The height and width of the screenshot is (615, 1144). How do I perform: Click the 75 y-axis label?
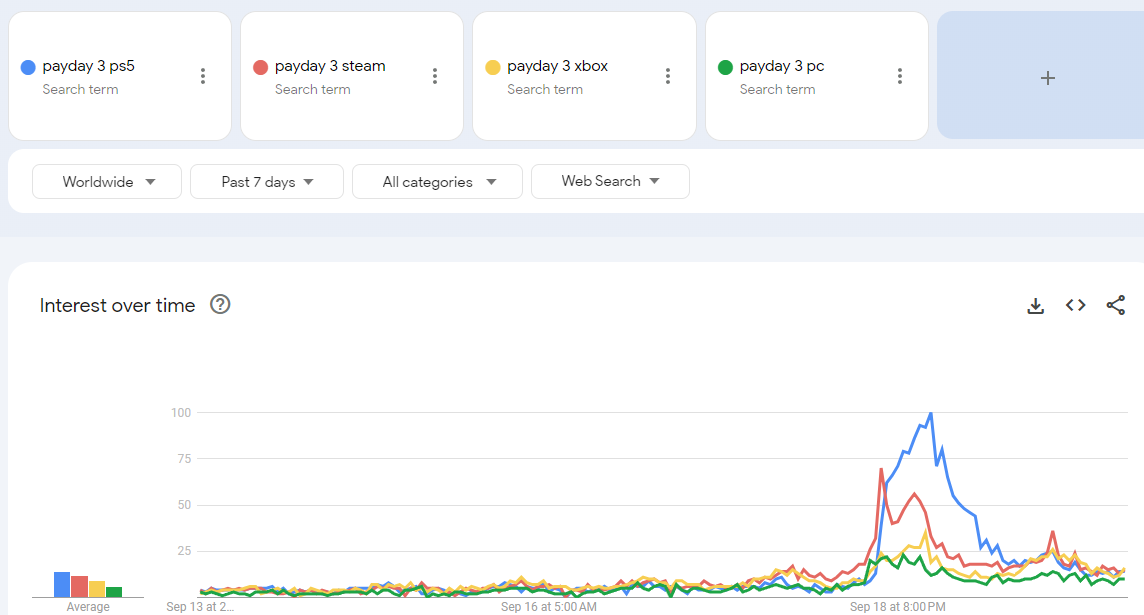184,459
